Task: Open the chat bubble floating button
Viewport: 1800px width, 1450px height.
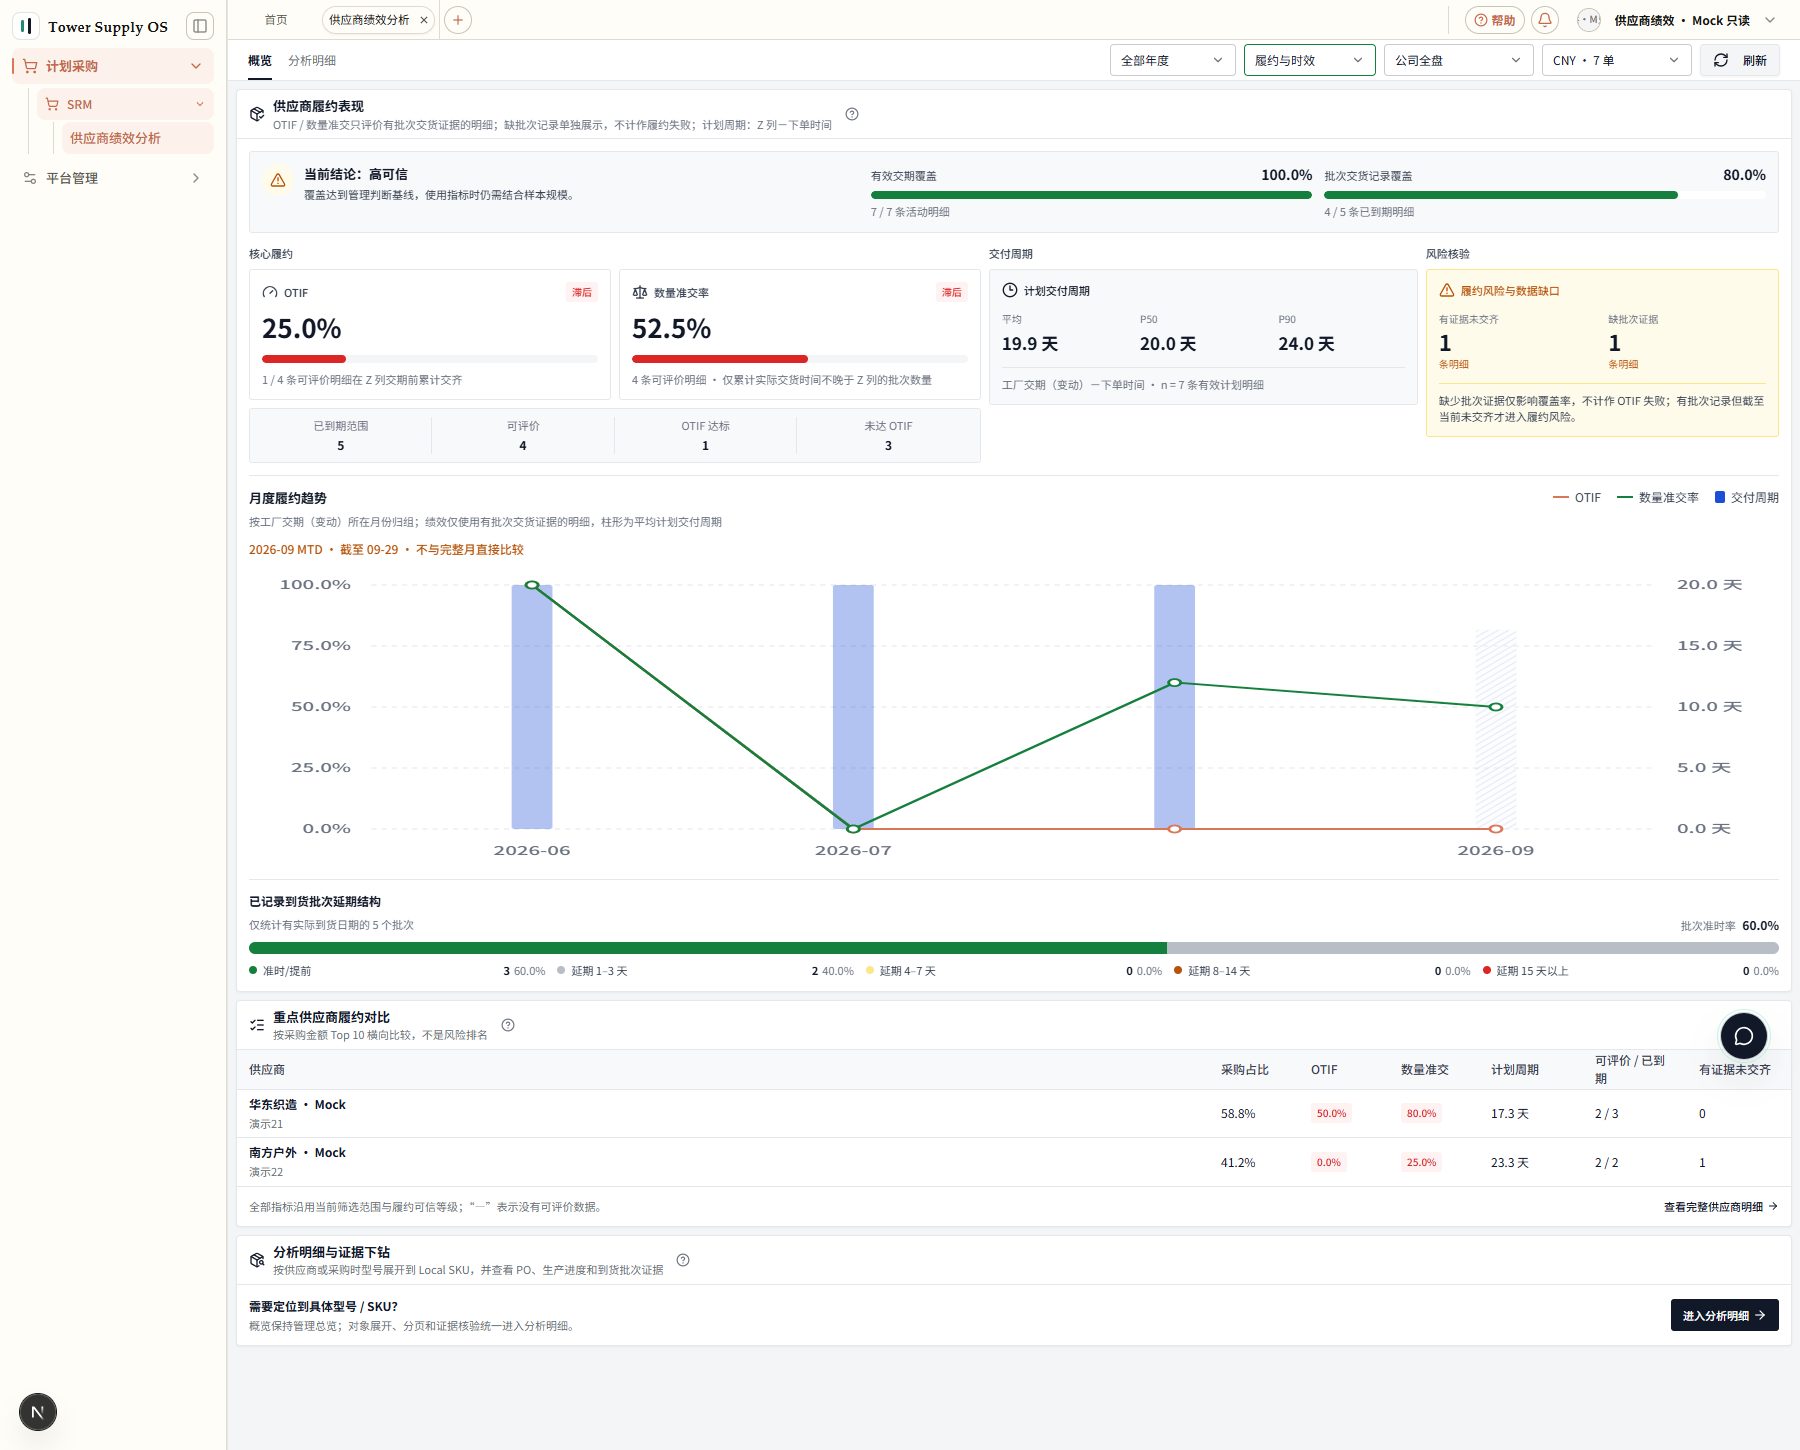Action: [x=1743, y=1036]
